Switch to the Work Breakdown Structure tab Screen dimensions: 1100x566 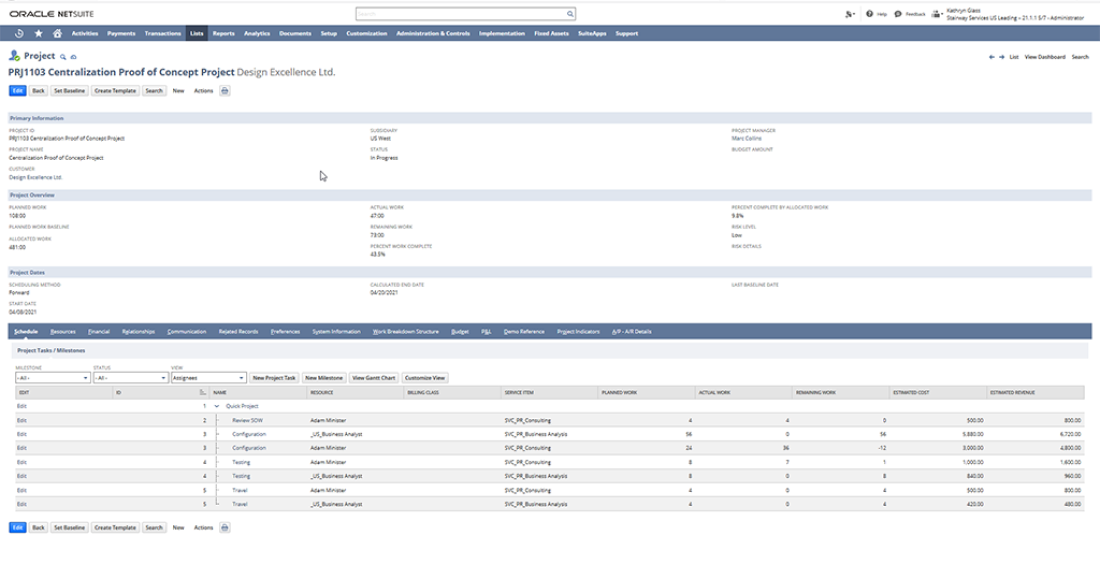405,331
